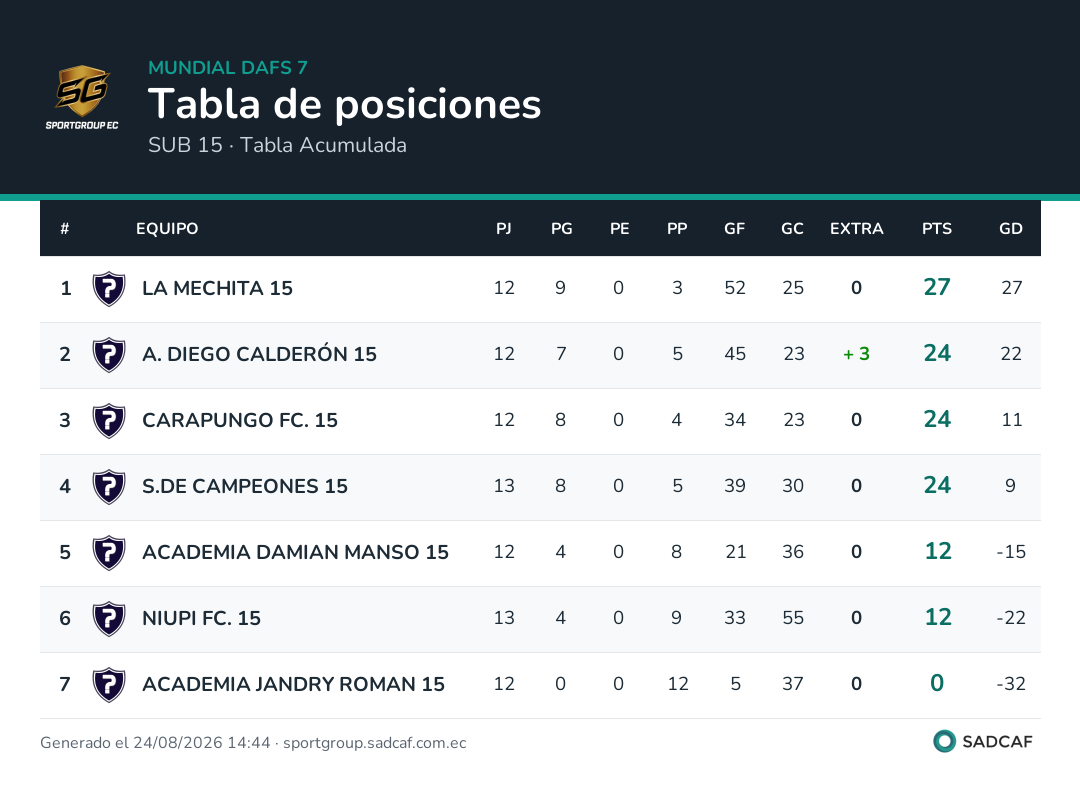The height and width of the screenshot is (794, 1080).
Task: Click the SportGroup EC logo
Action: click(x=82, y=98)
